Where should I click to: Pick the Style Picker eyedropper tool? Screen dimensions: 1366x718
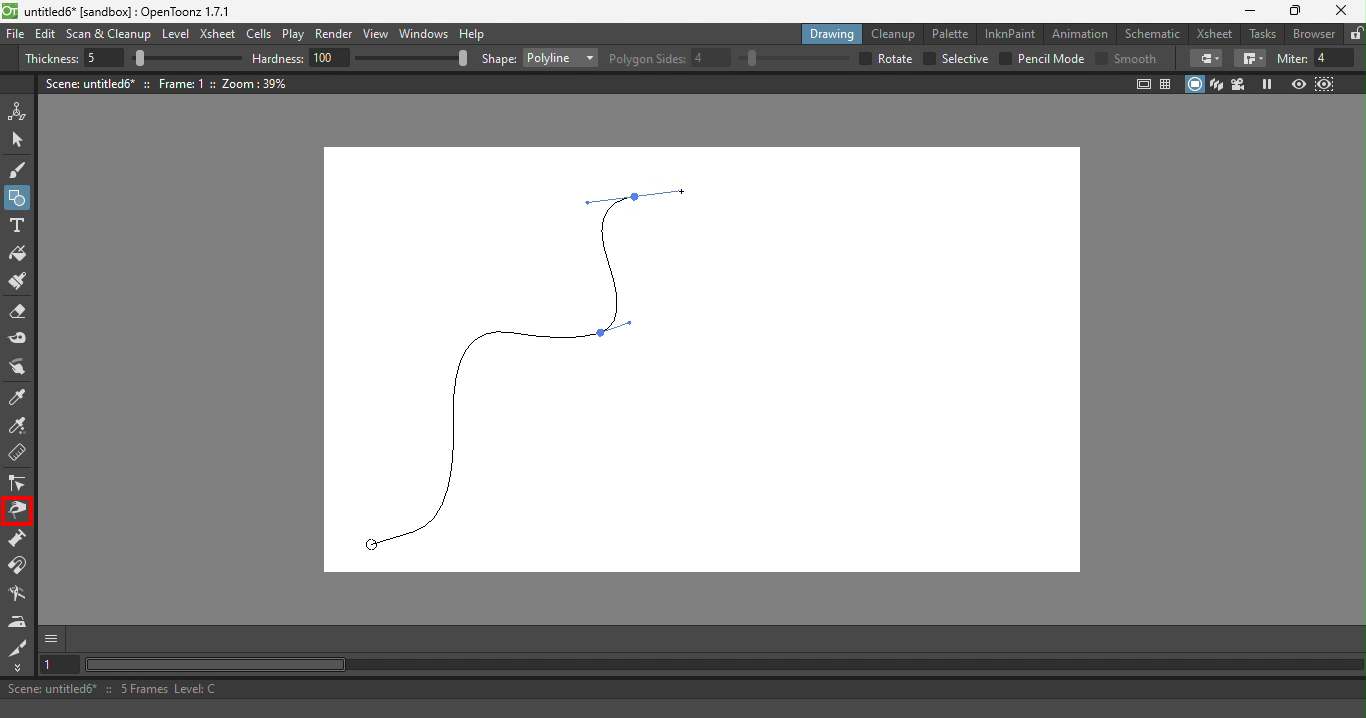tap(17, 397)
